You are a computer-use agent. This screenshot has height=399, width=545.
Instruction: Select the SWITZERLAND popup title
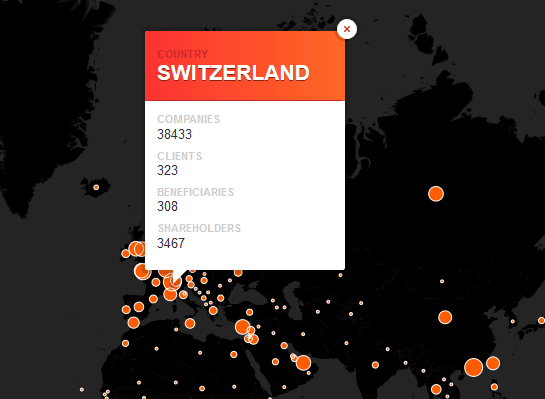tap(233, 73)
